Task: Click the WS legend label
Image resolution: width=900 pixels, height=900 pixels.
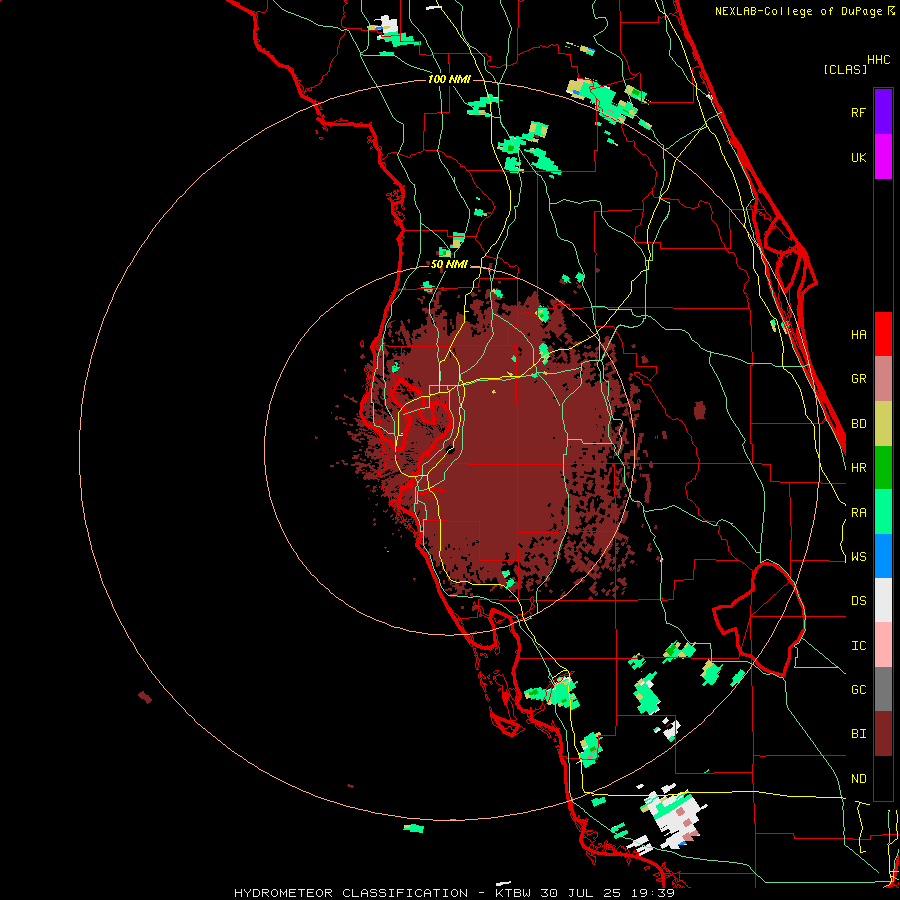Action: tap(858, 557)
